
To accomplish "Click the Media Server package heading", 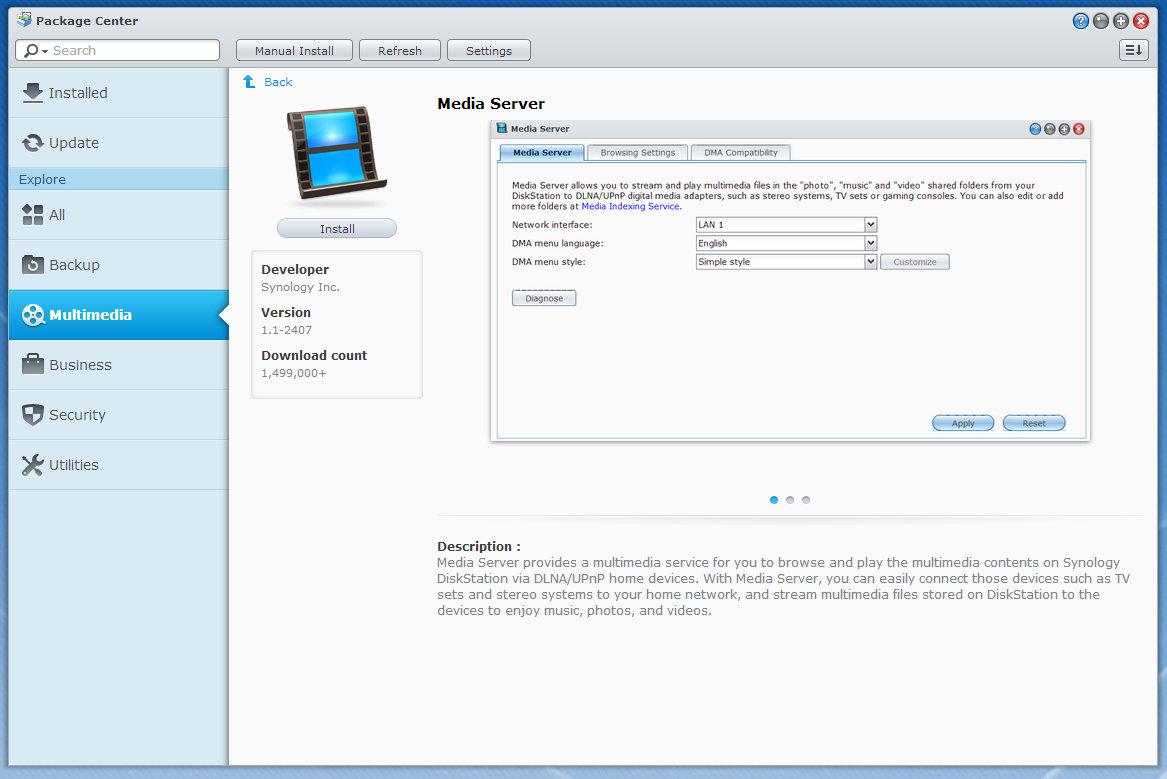I will [491, 103].
